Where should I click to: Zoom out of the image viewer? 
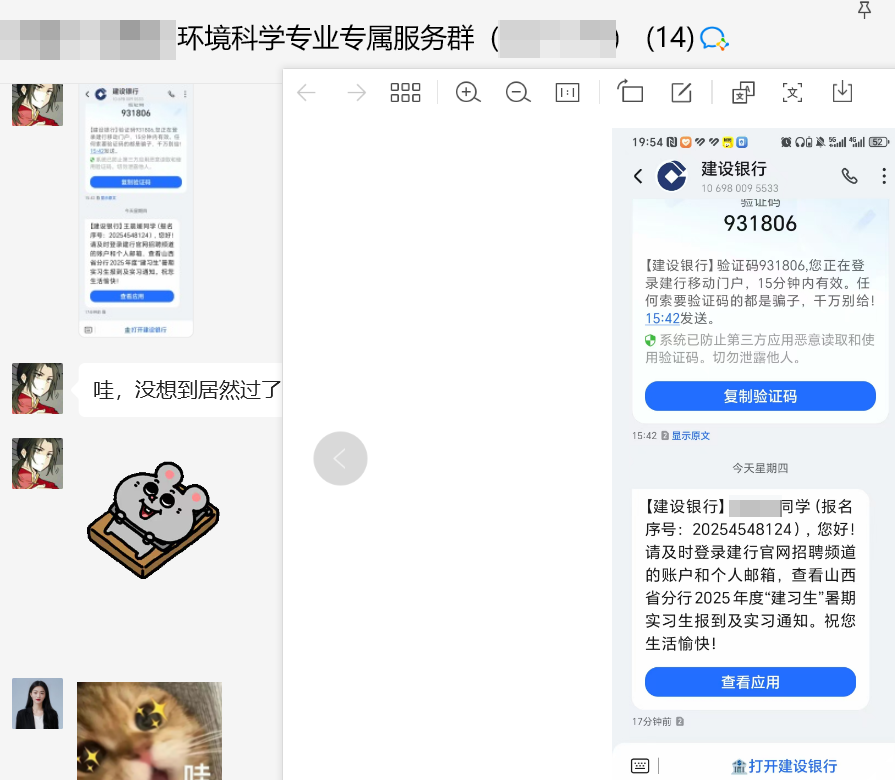(x=517, y=93)
